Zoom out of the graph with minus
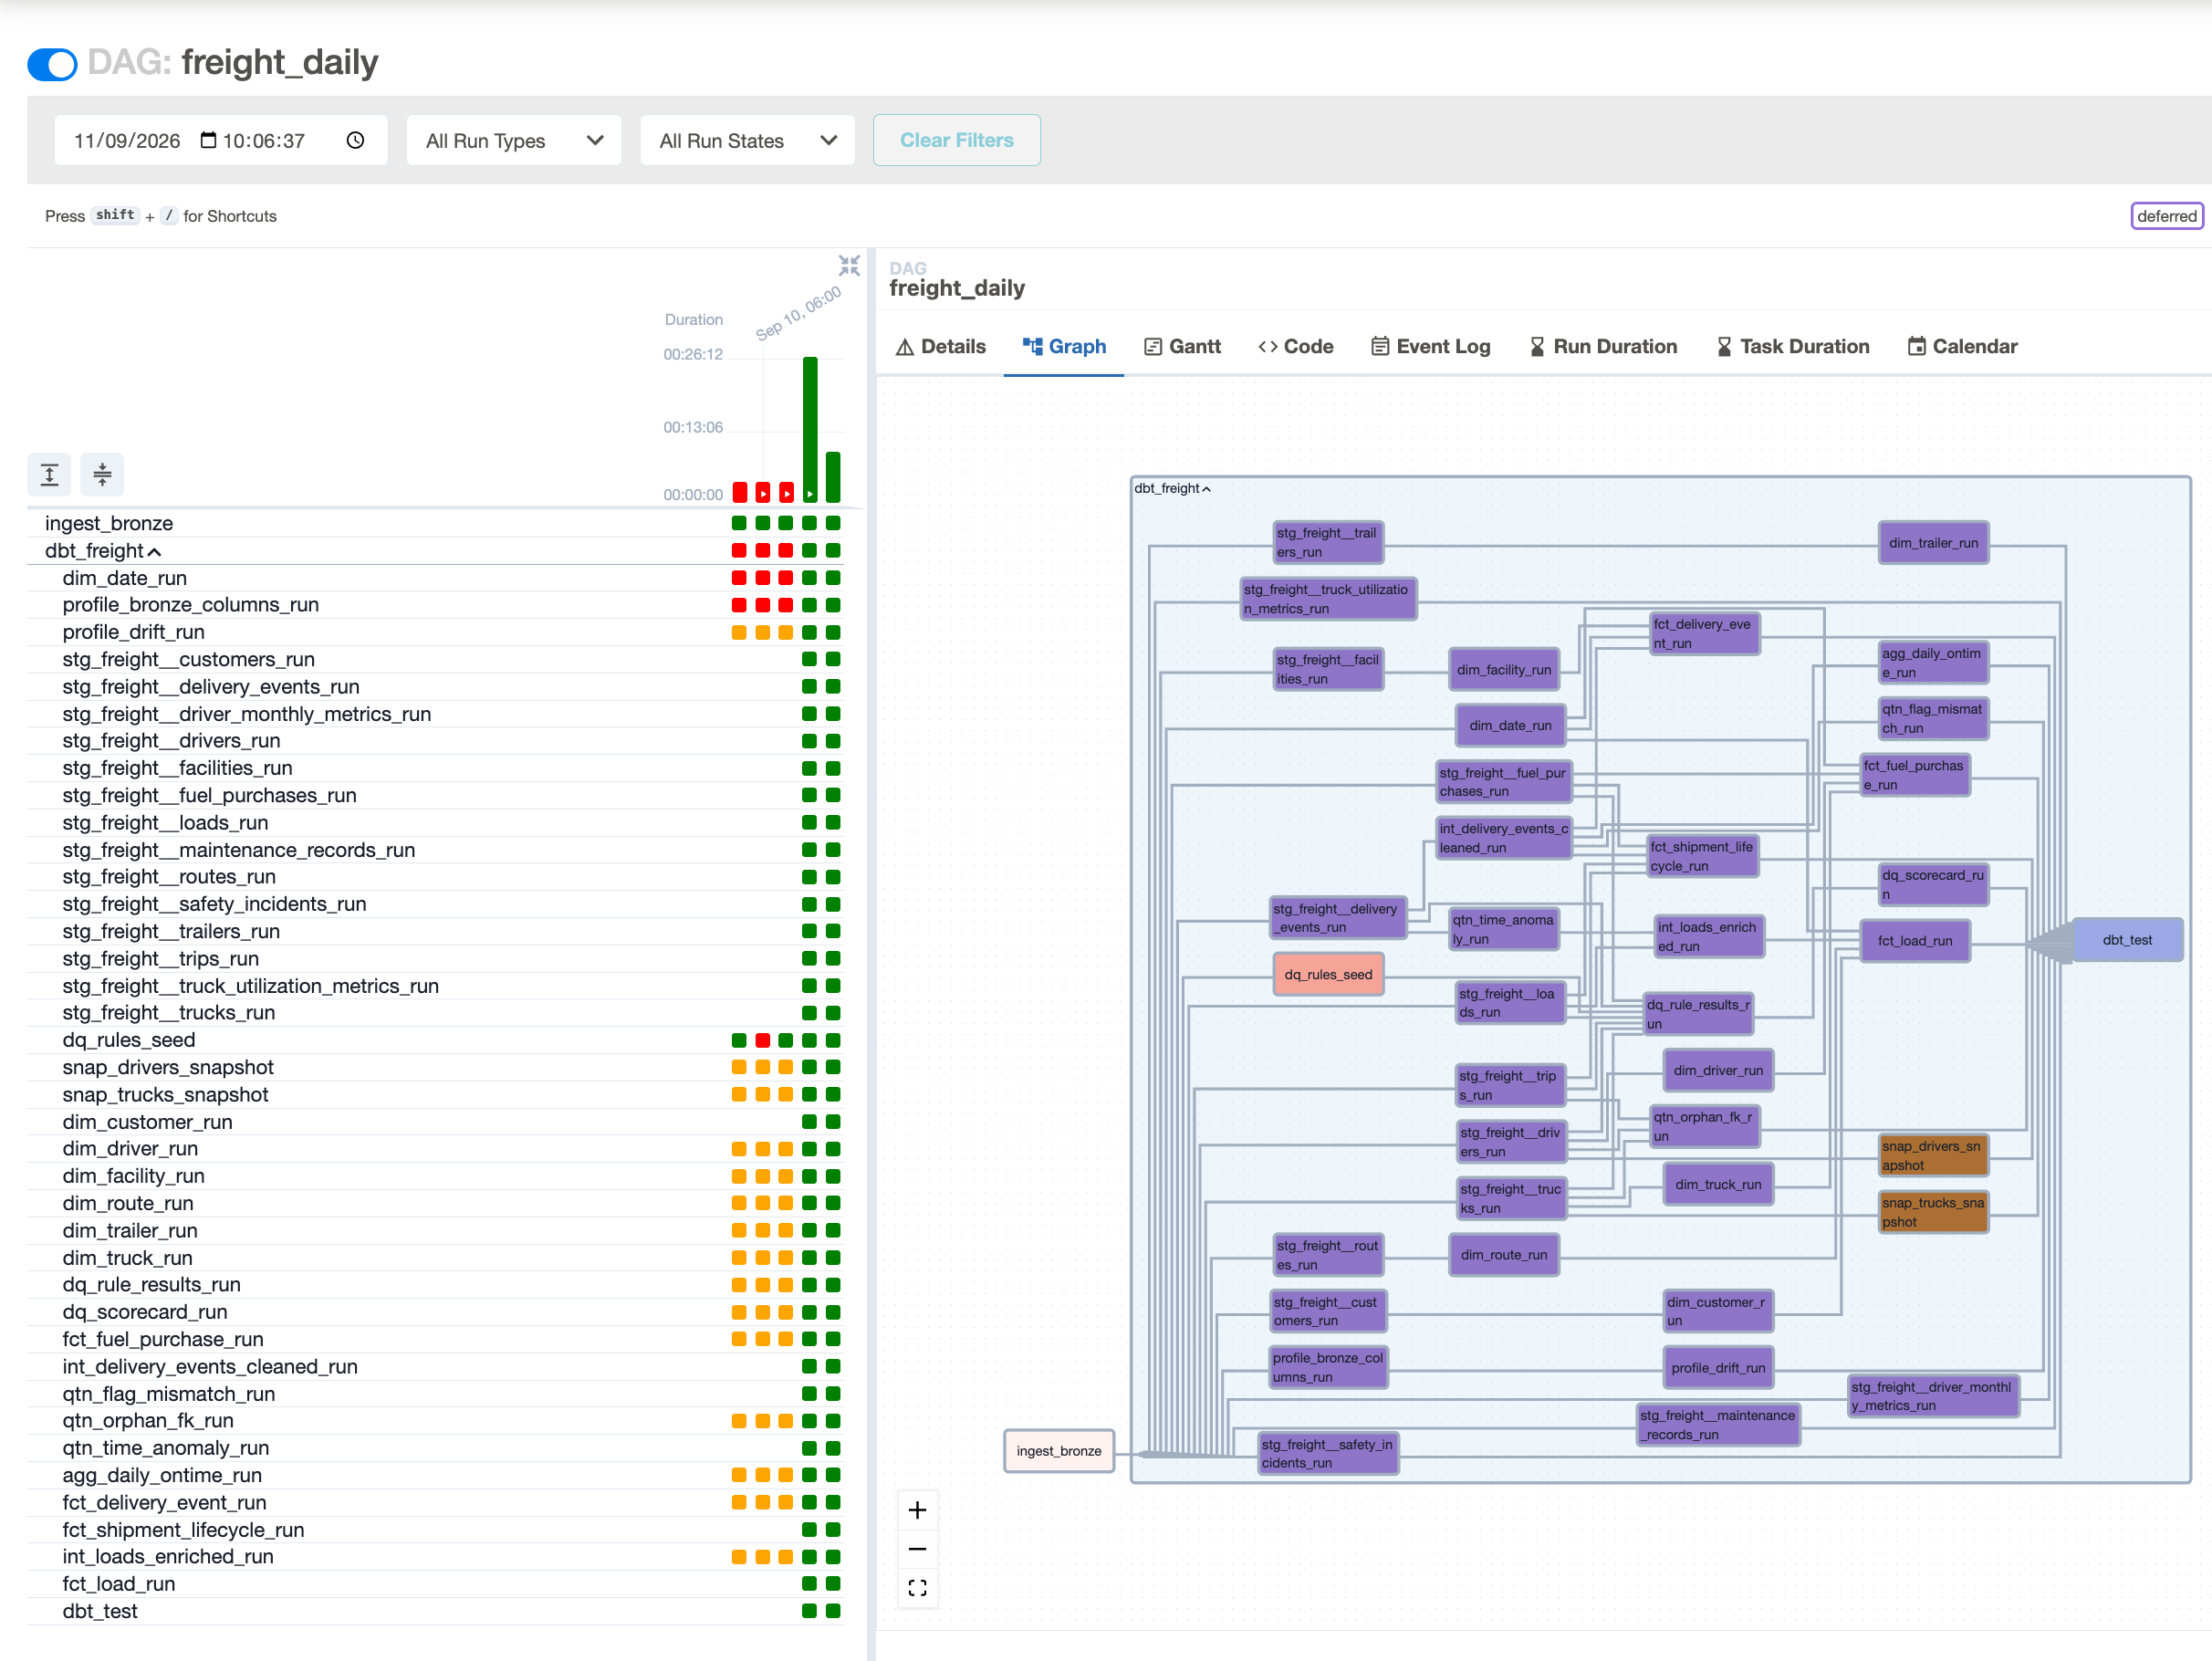2212x1661 pixels. point(917,1549)
